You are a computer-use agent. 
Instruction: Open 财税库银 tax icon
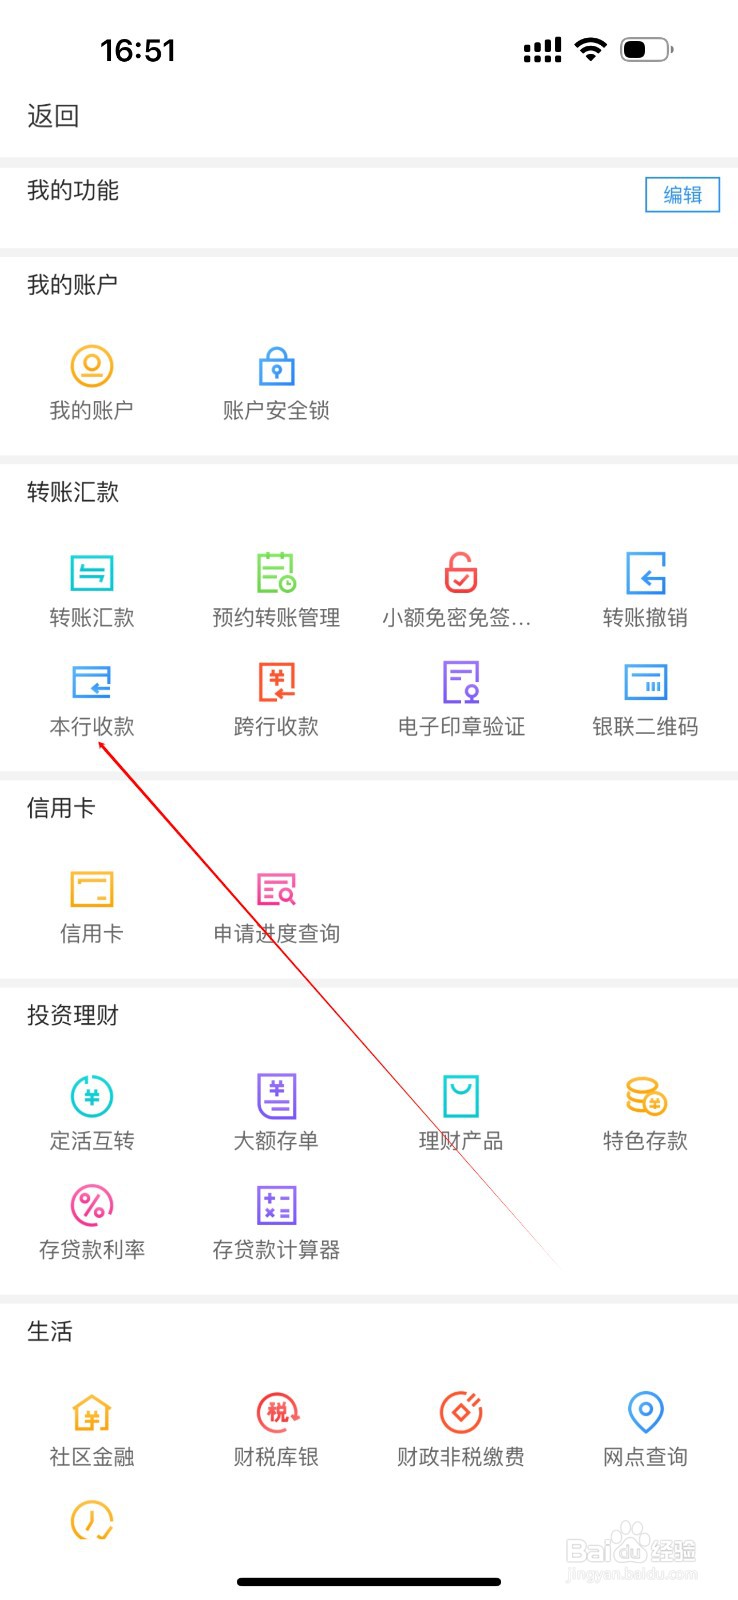pos(277,1412)
